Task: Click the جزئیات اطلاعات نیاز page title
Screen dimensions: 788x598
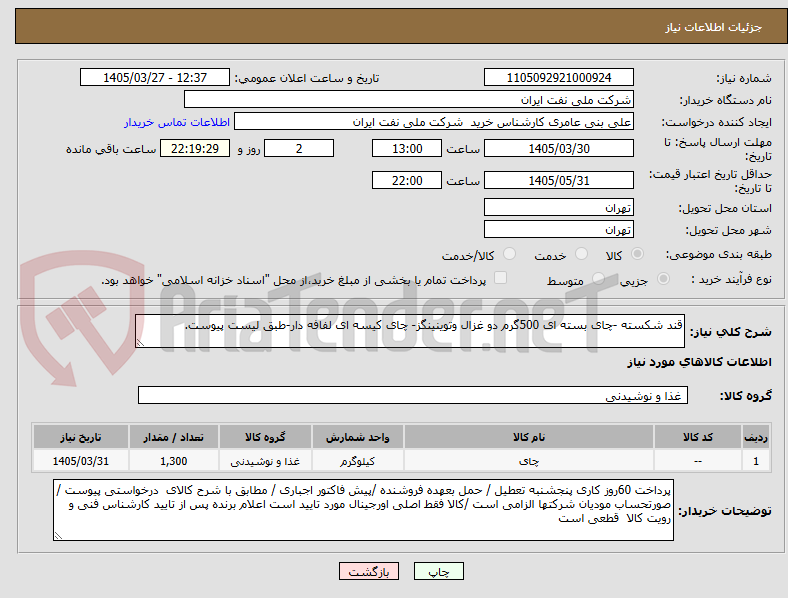Action: coord(714,27)
